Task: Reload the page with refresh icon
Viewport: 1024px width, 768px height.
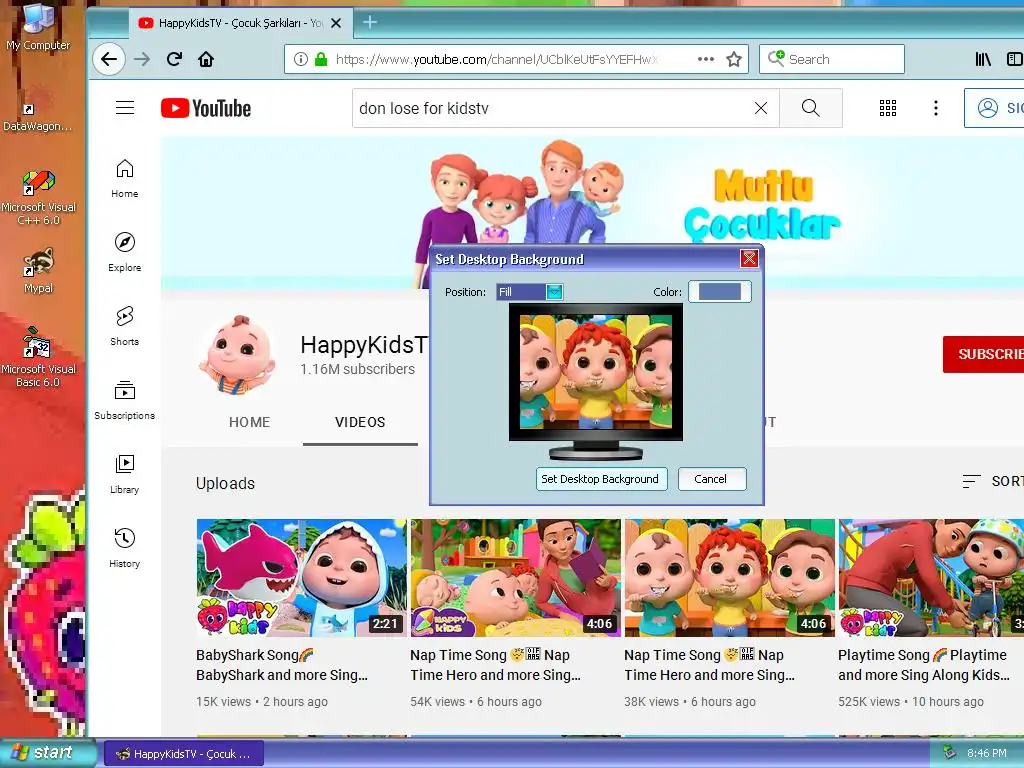Action: tap(174, 59)
